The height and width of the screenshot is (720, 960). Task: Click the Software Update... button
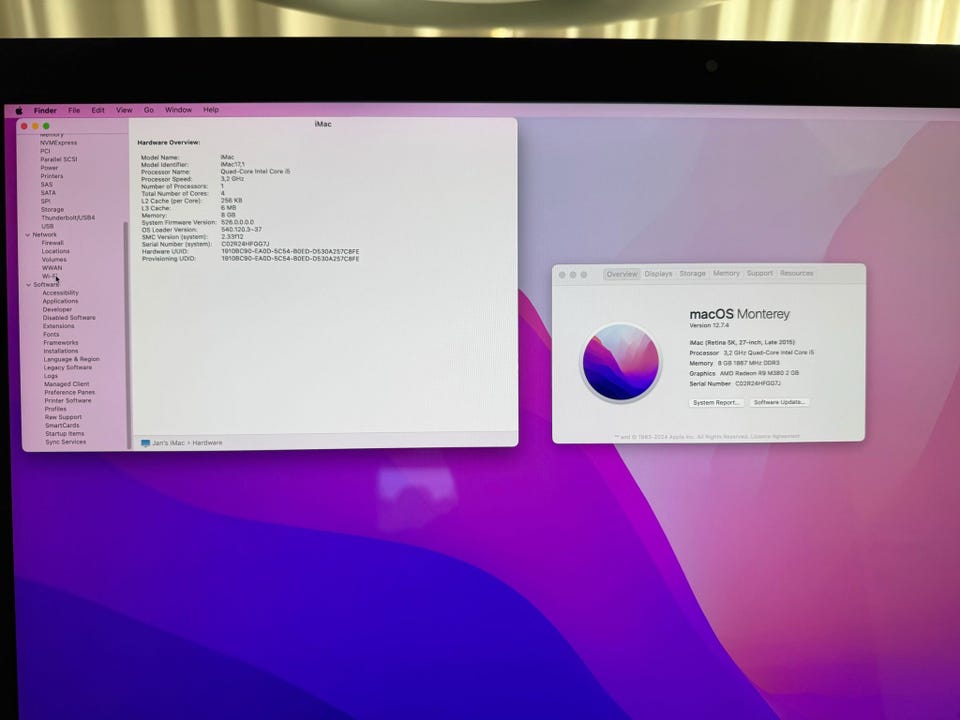pyautogui.click(x=779, y=402)
